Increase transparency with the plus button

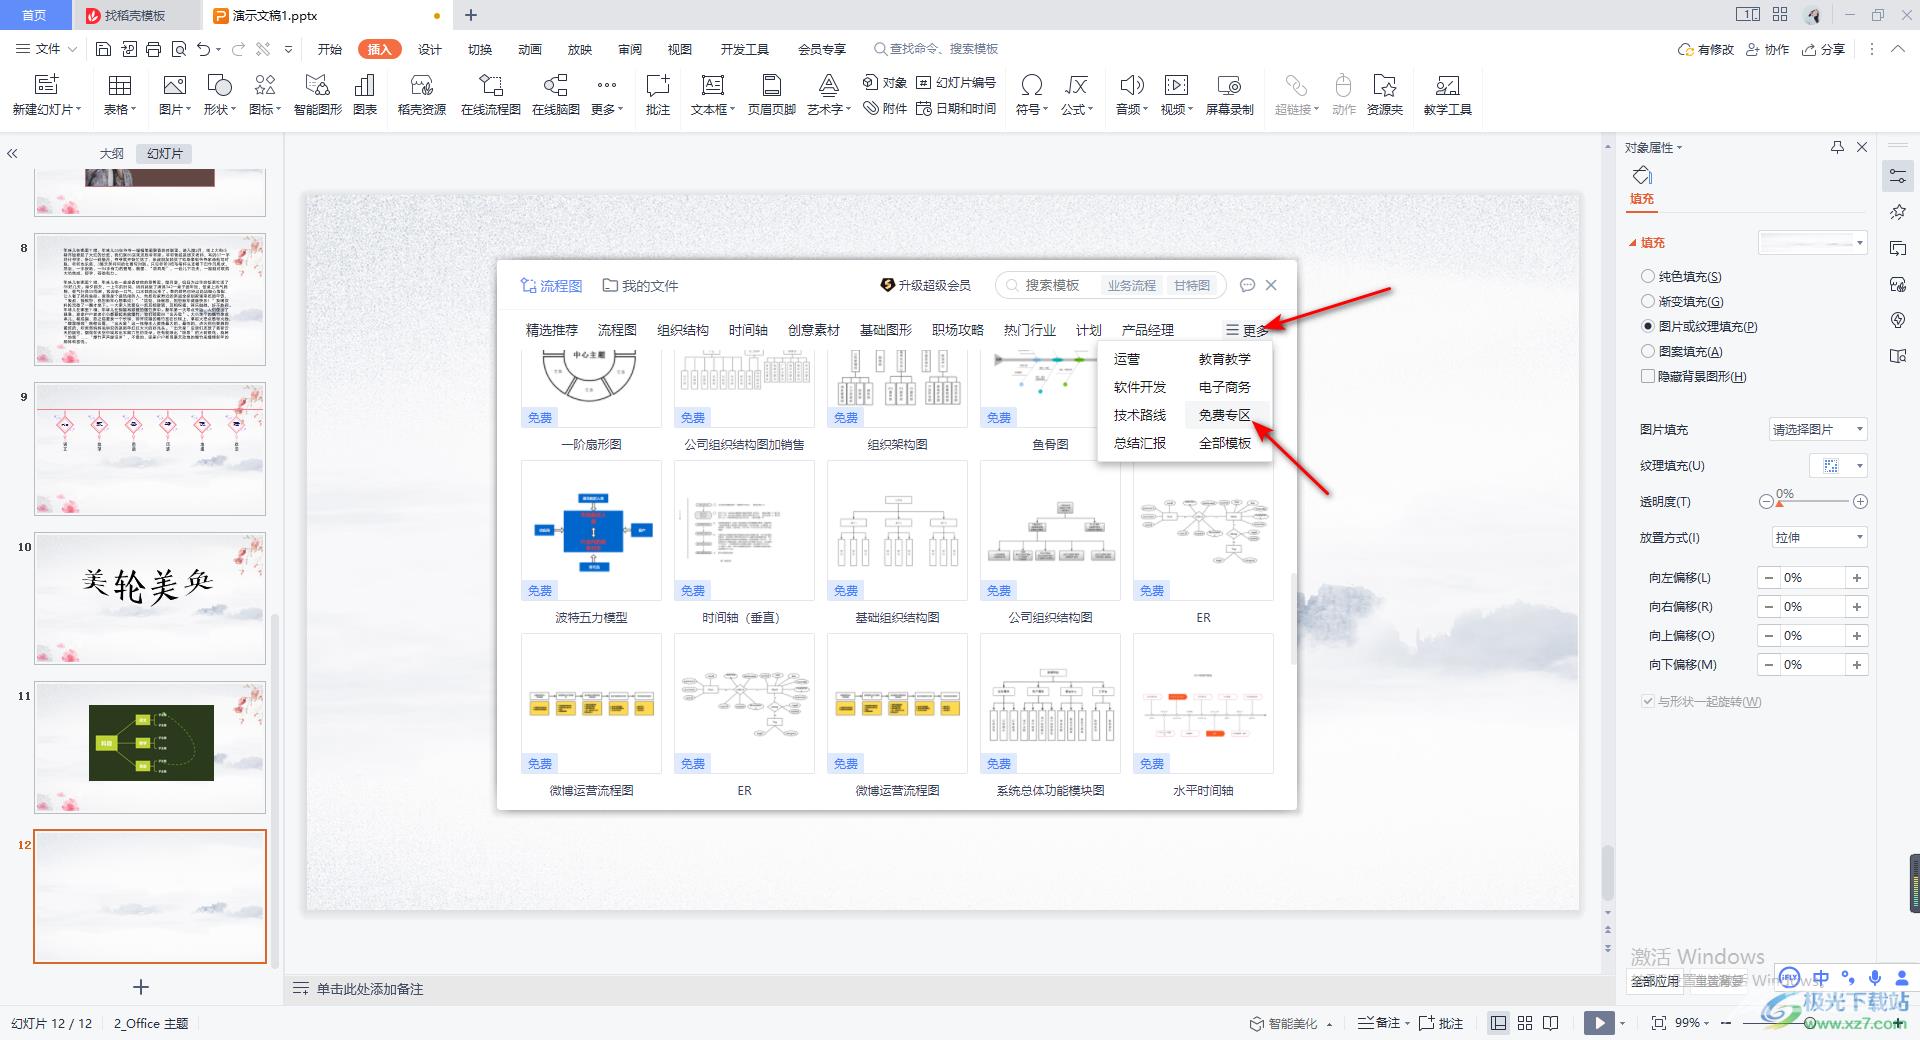1860,502
